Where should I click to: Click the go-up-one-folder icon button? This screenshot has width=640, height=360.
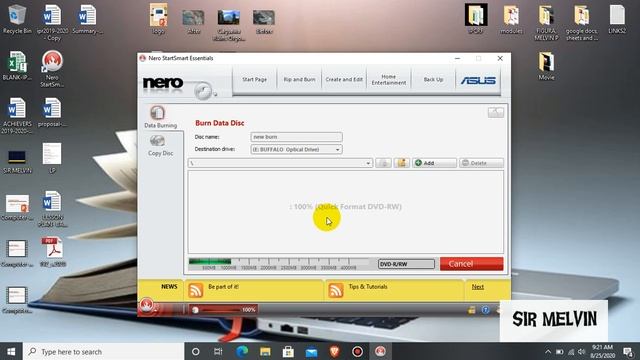tap(383, 163)
